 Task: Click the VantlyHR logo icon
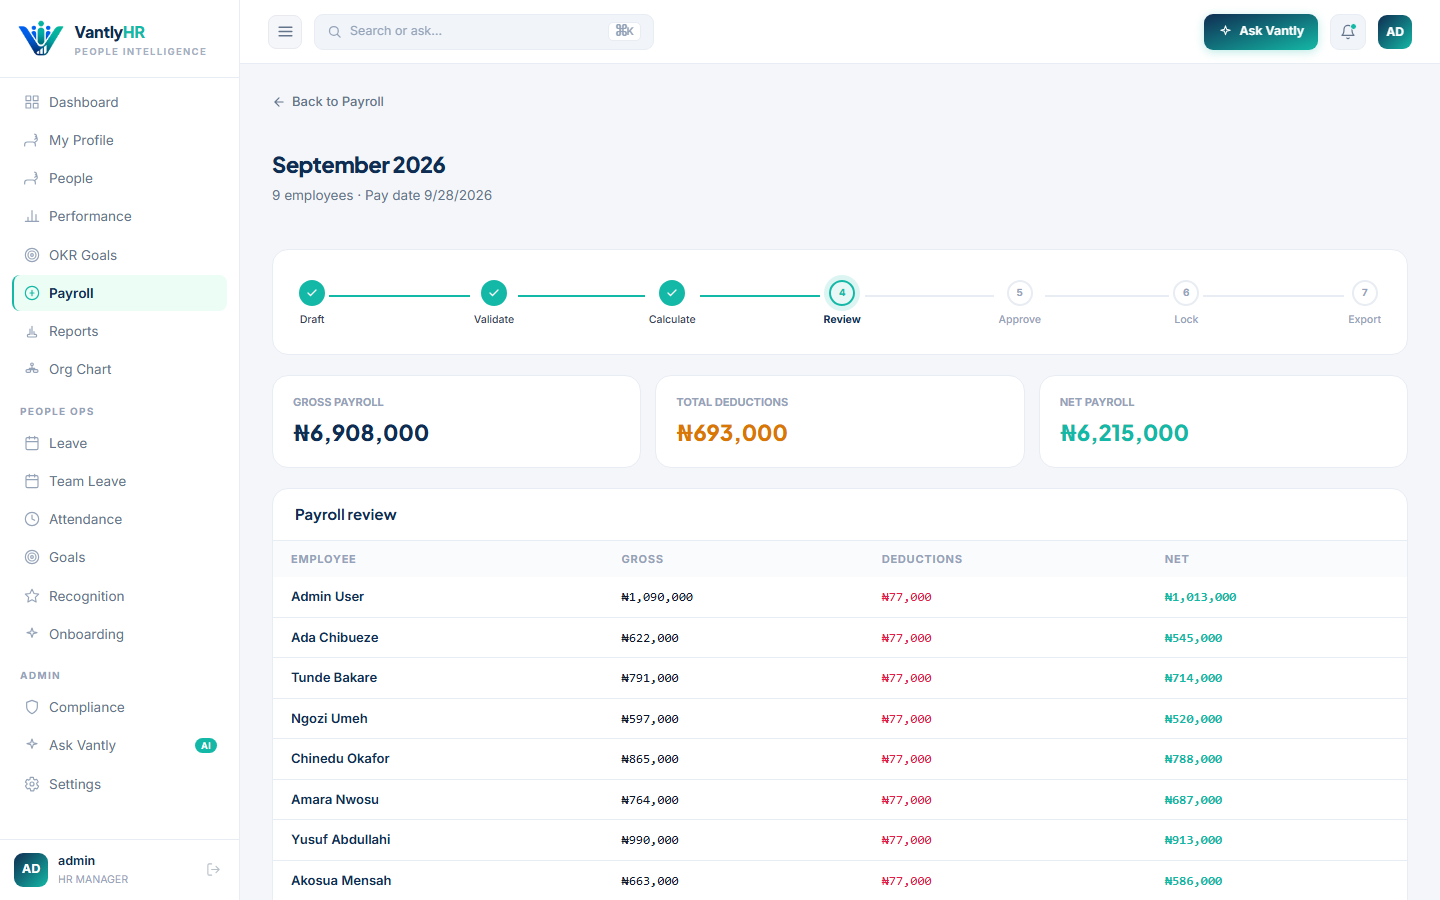coord(41,38)
